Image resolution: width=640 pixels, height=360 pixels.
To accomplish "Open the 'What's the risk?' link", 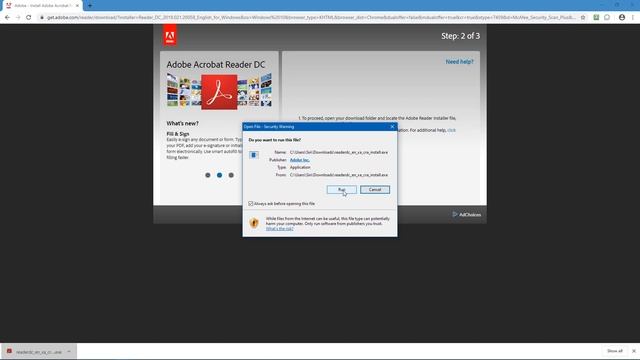I will tap(280, 229).
